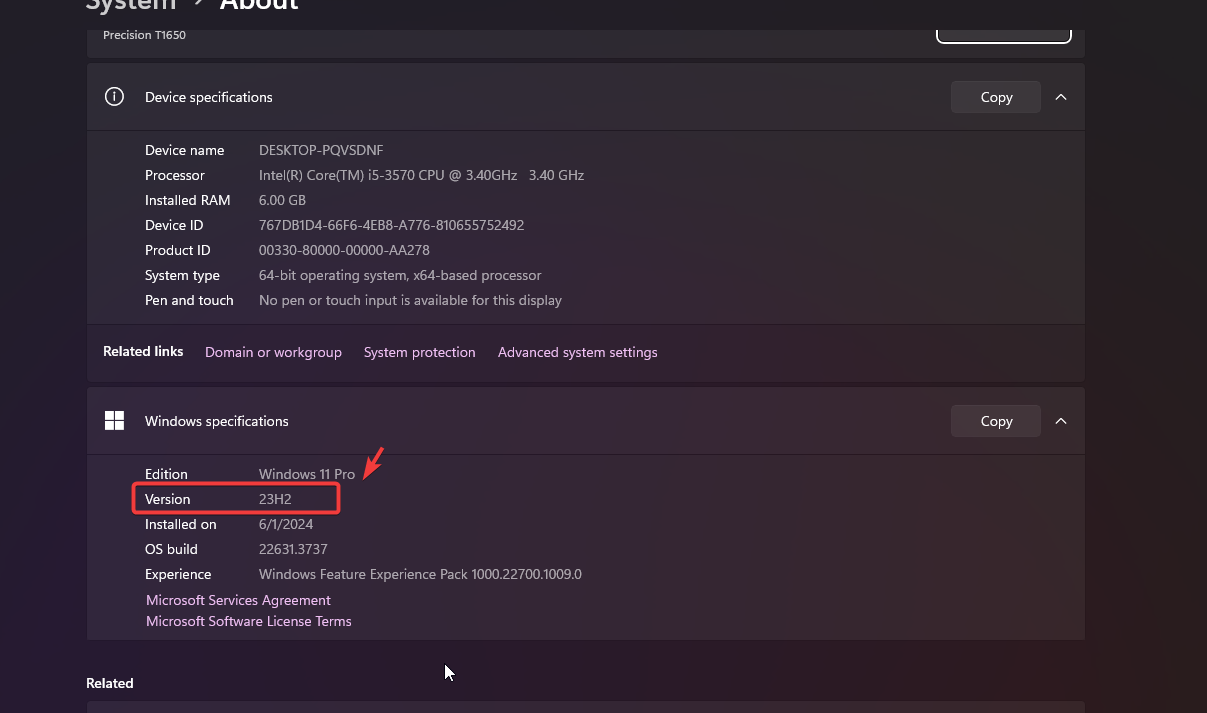
Task: Select the Edition value Windows 11 Pro
Action: (x=307, y=474)
